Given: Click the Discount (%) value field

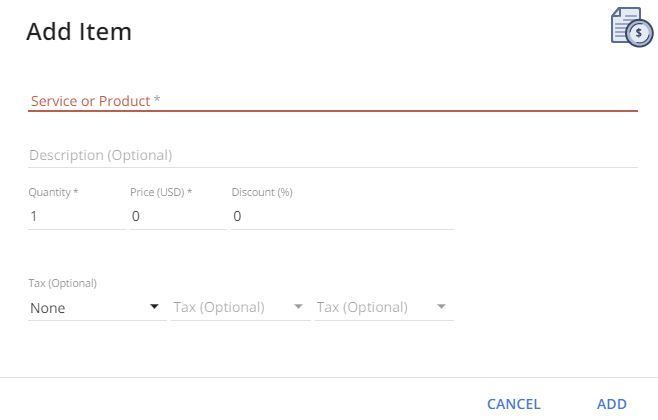Looking at the screenshot, I should (x=342, y=216).
